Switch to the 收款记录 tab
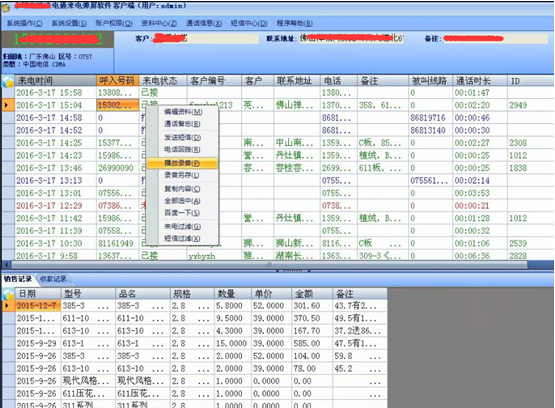The height and width of the screenshot is (408, 555). tap(53, 279)
